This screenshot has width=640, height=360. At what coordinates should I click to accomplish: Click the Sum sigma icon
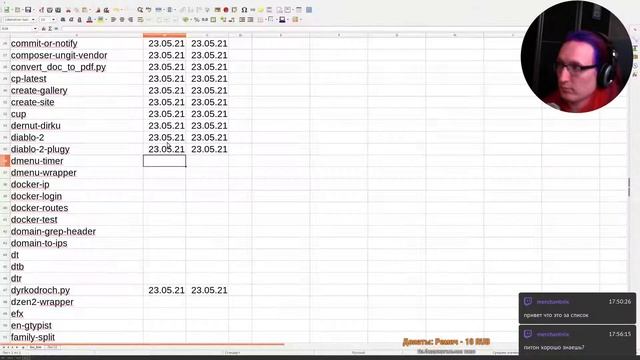[50, 29]
